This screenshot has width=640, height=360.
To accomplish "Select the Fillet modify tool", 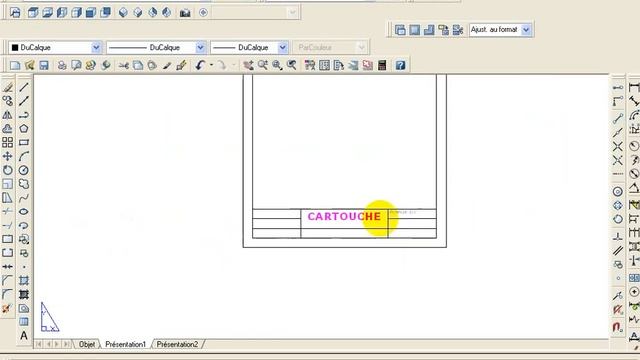I will click(x=7, y=295).
